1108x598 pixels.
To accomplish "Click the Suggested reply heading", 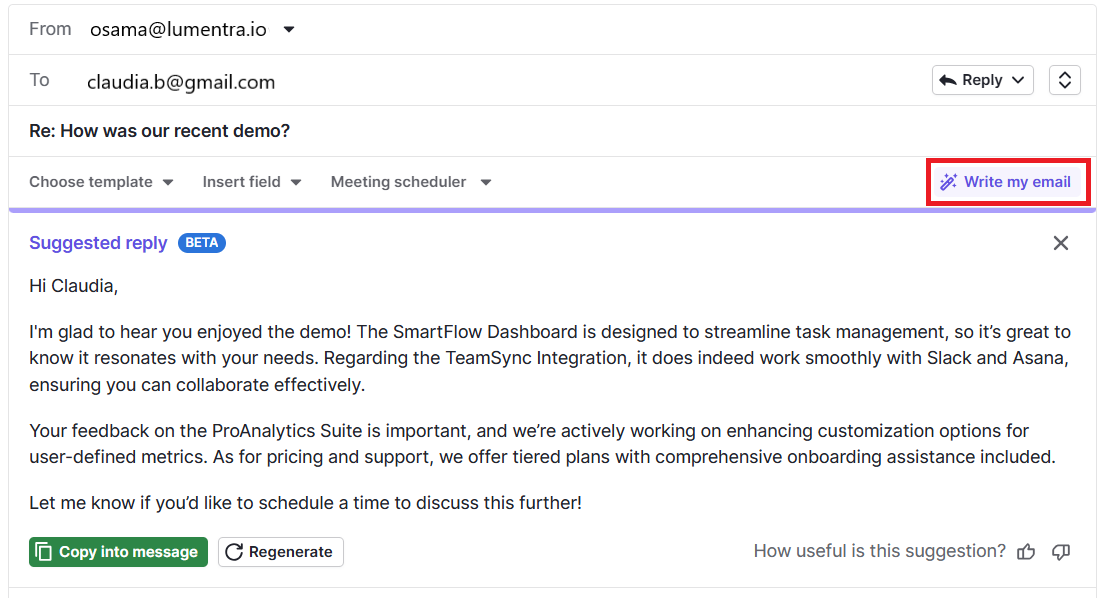I will point(98,243).
